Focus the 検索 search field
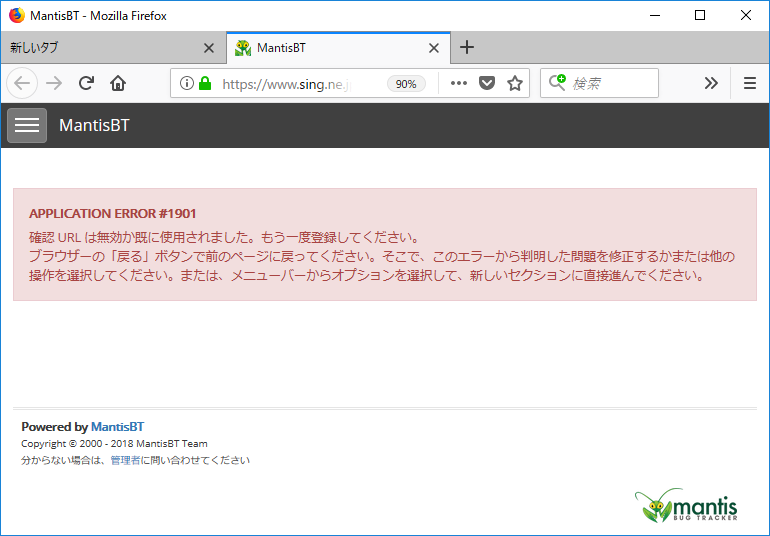The height and width of the screenshot is (536, 770). [600, 84]
